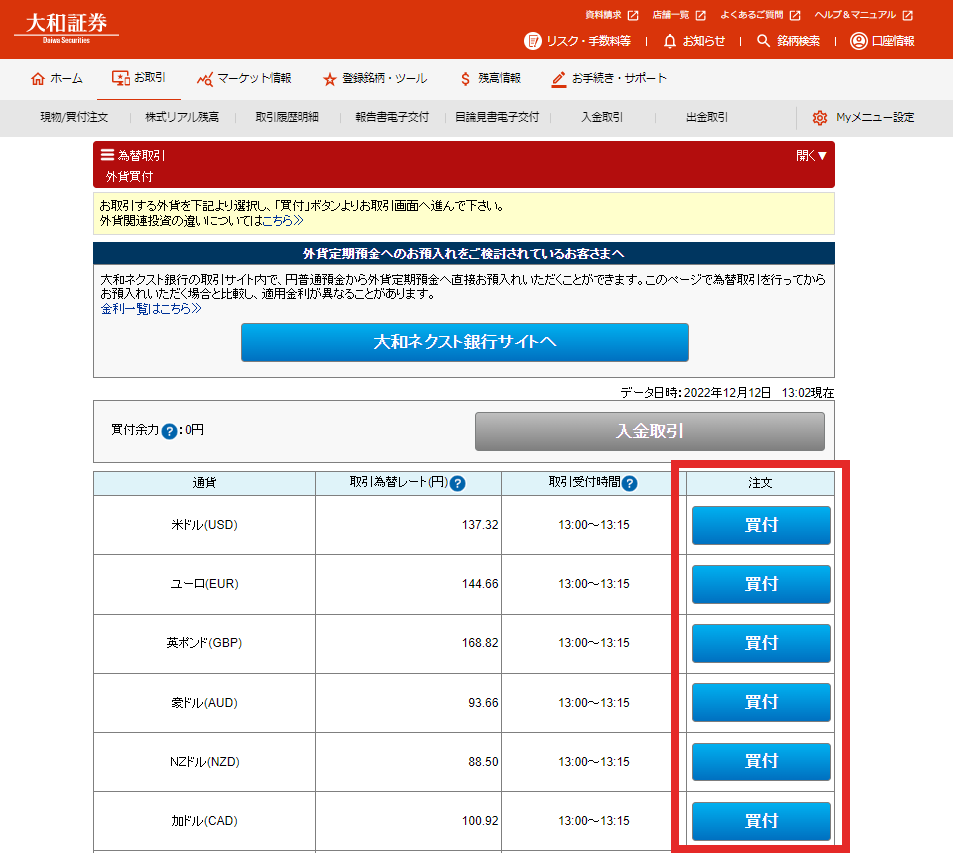953x853 pixels.
Task: Click the お知らせ bell icon
Action: tap(670, 41)
